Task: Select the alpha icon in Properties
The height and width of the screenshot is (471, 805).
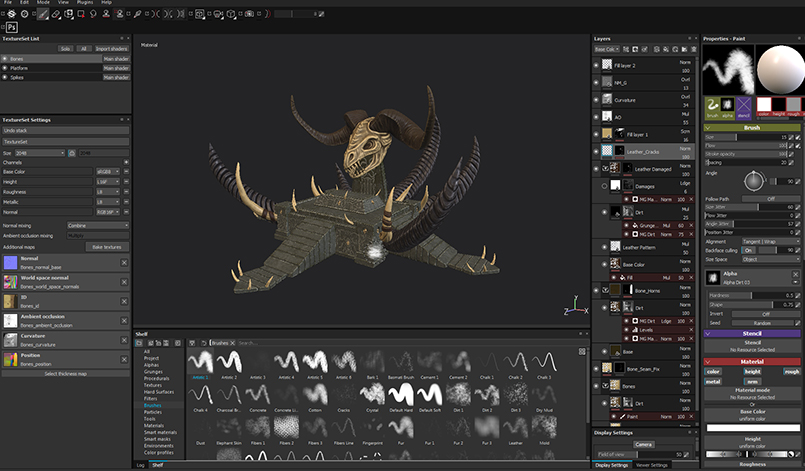Action: pyautogui.click(x=727, y=106)
